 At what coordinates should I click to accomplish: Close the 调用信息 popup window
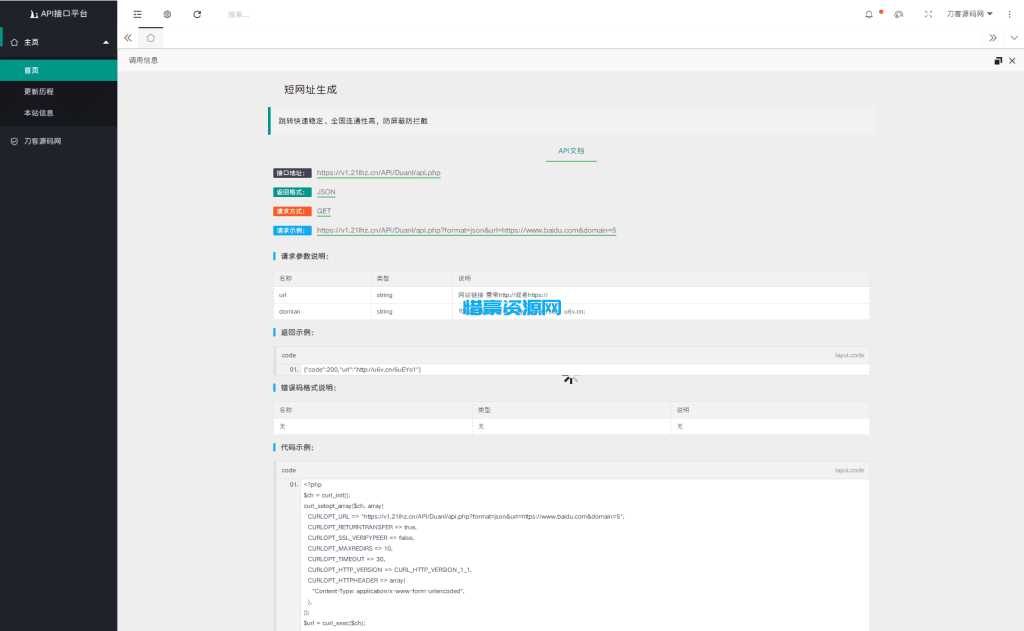coord(1012,61)
